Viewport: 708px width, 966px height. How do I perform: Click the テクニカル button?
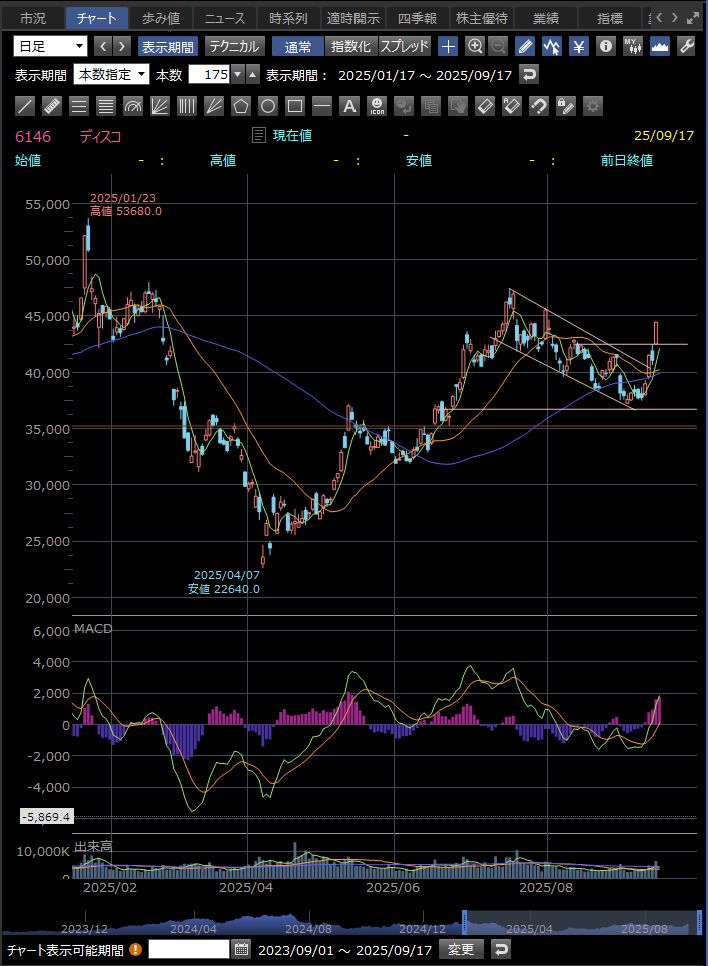pyautogui.click(x=234, y=46)
